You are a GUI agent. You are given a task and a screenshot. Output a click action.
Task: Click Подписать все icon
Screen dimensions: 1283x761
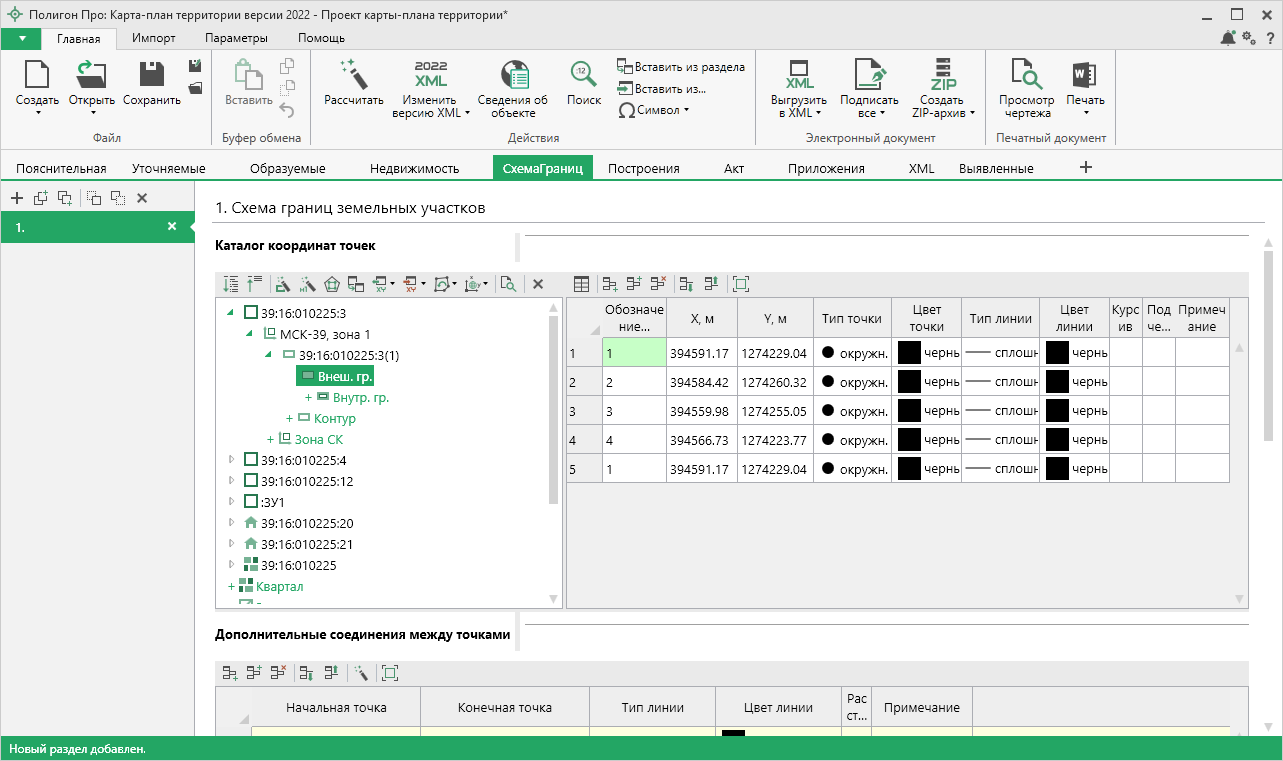(x=869, y=75)
